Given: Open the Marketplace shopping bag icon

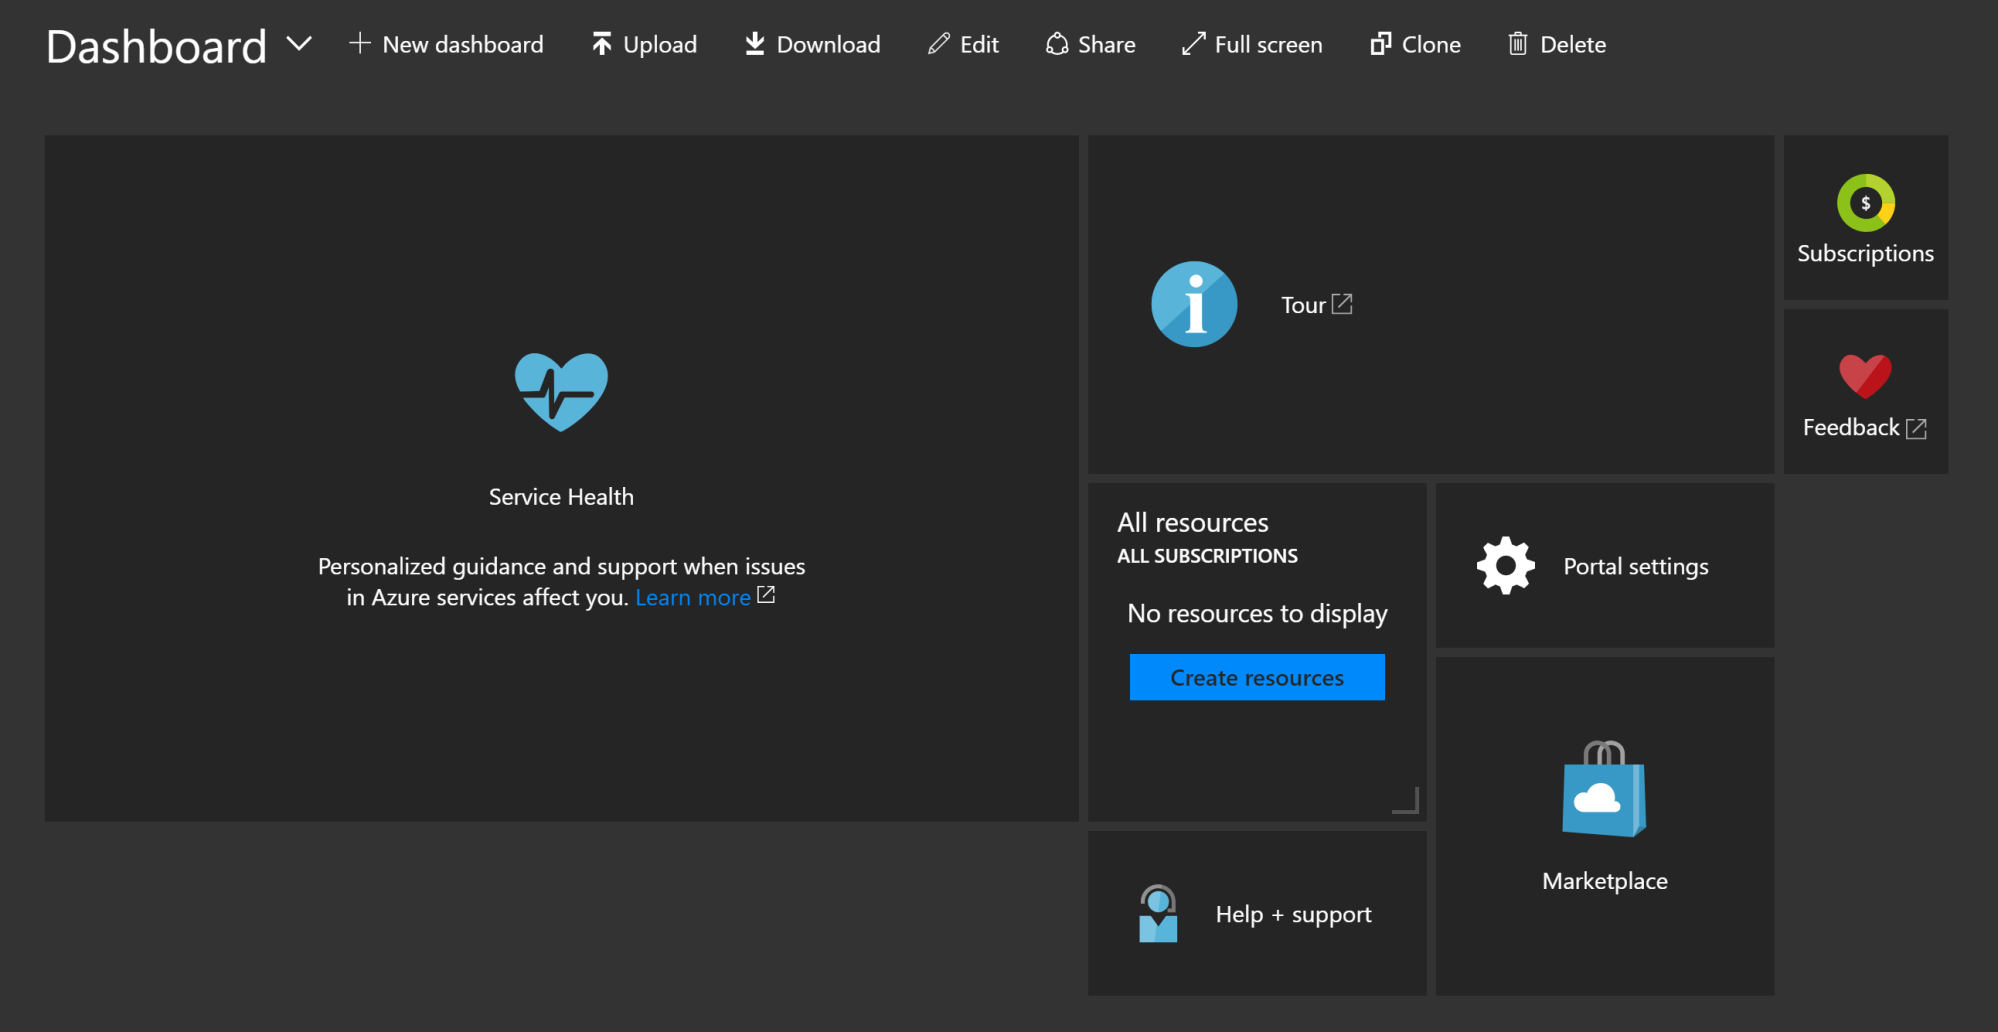Looking at the screenshot, I should pos(1604,789).
